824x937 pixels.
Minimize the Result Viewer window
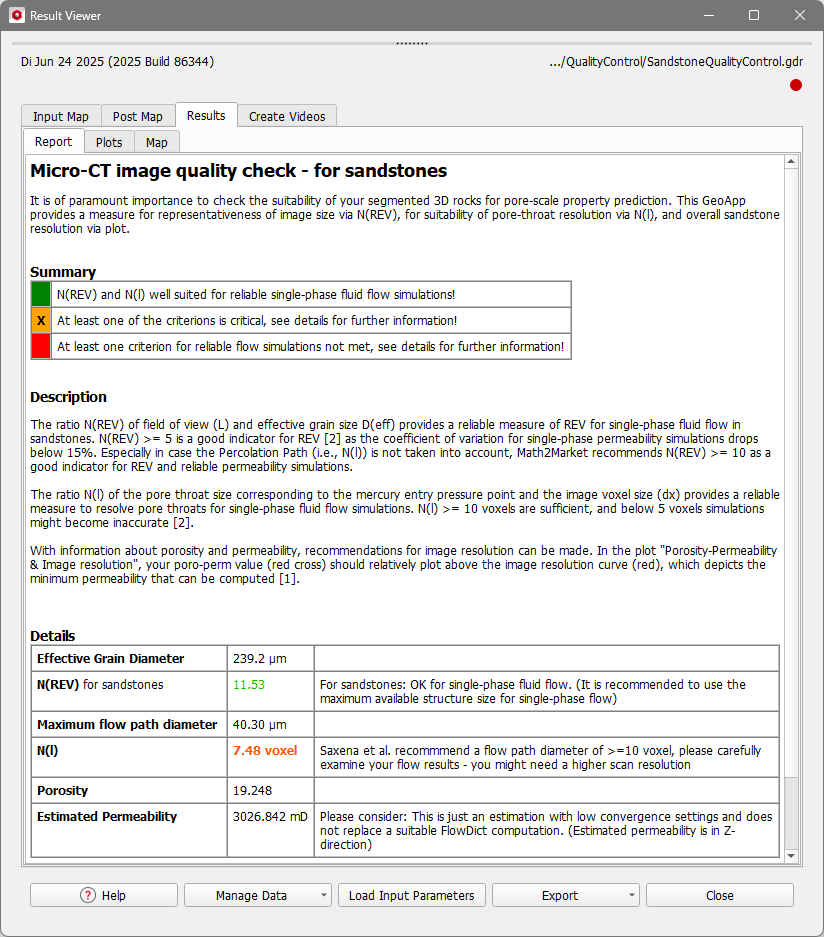pos(709,16)
